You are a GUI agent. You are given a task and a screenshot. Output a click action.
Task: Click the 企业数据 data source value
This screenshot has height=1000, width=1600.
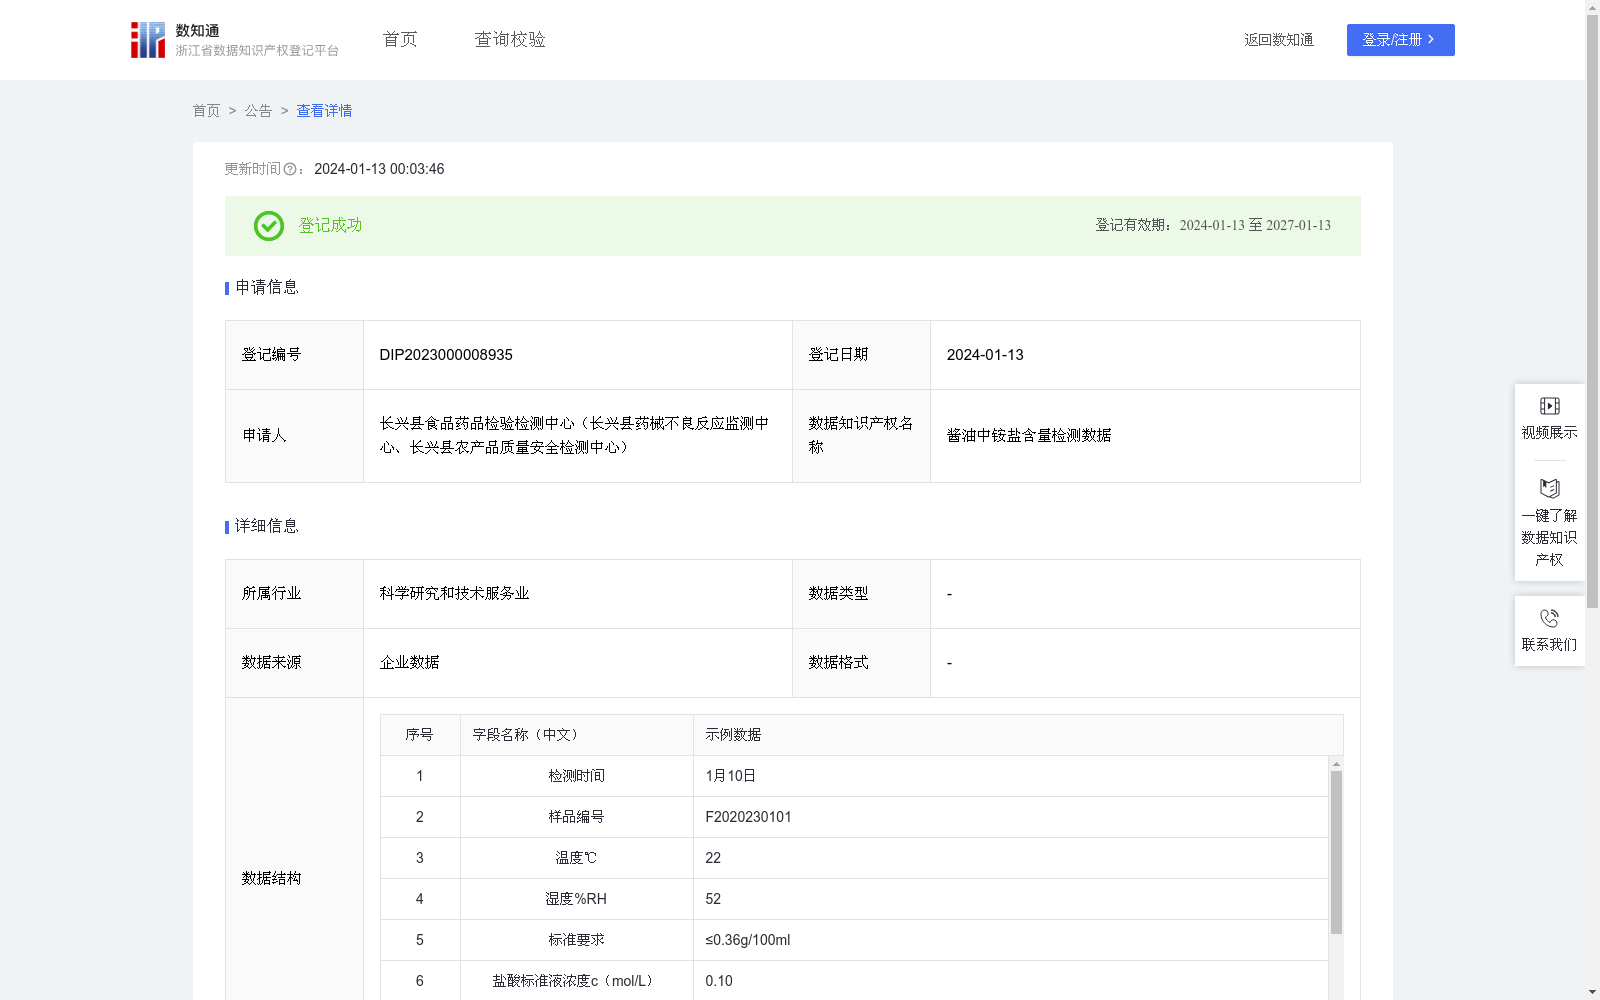[409, 663]
